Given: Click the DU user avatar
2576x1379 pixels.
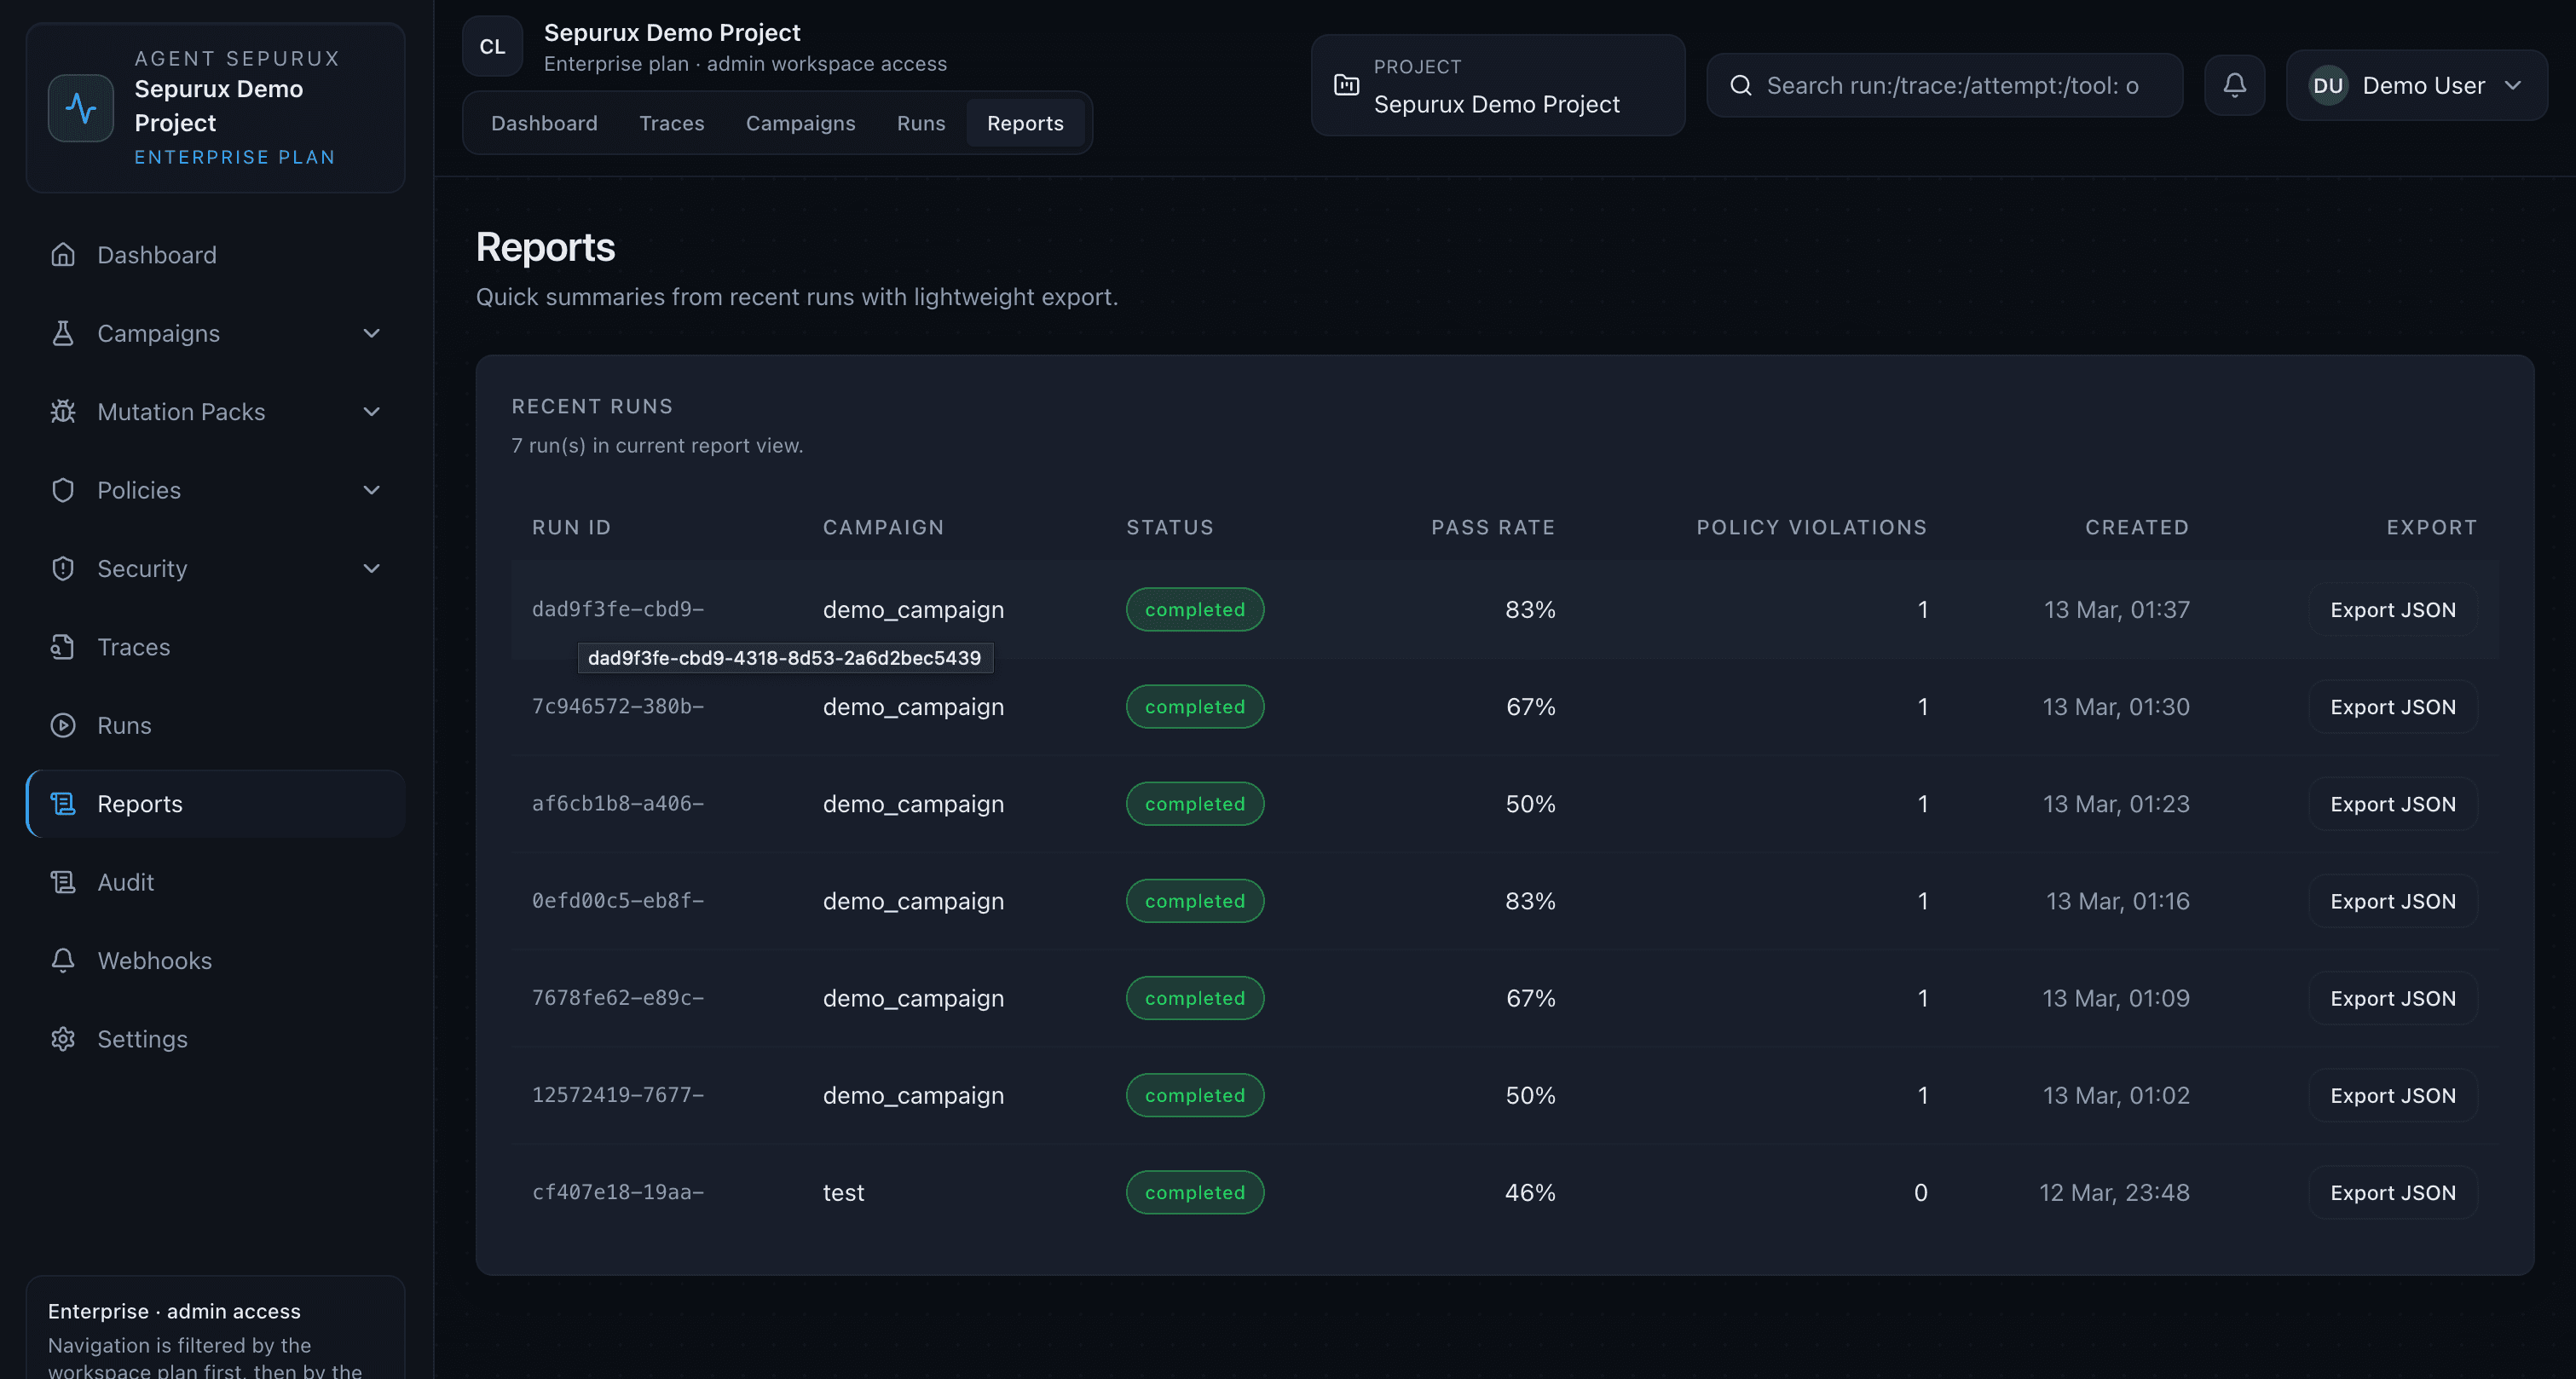Looking at the screenshot, I should pyautogui.click(x=2327, y=85).
